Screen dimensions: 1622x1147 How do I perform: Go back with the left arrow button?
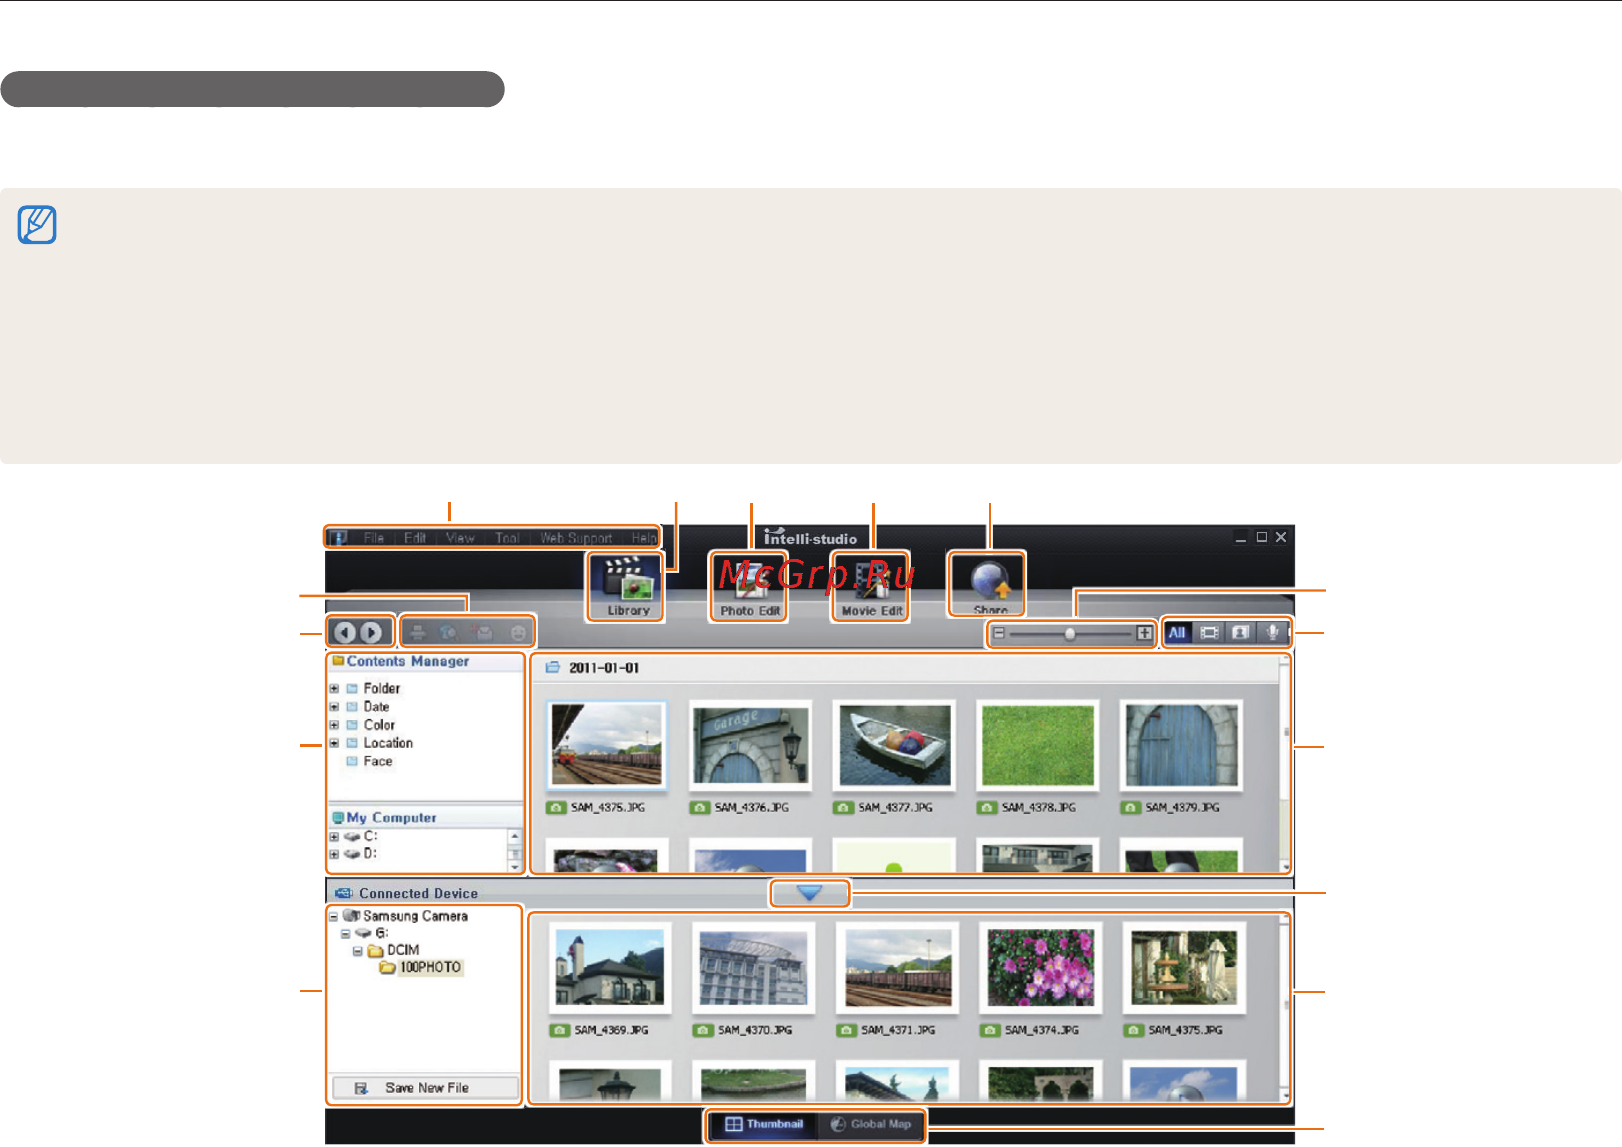tap(345, 632)
